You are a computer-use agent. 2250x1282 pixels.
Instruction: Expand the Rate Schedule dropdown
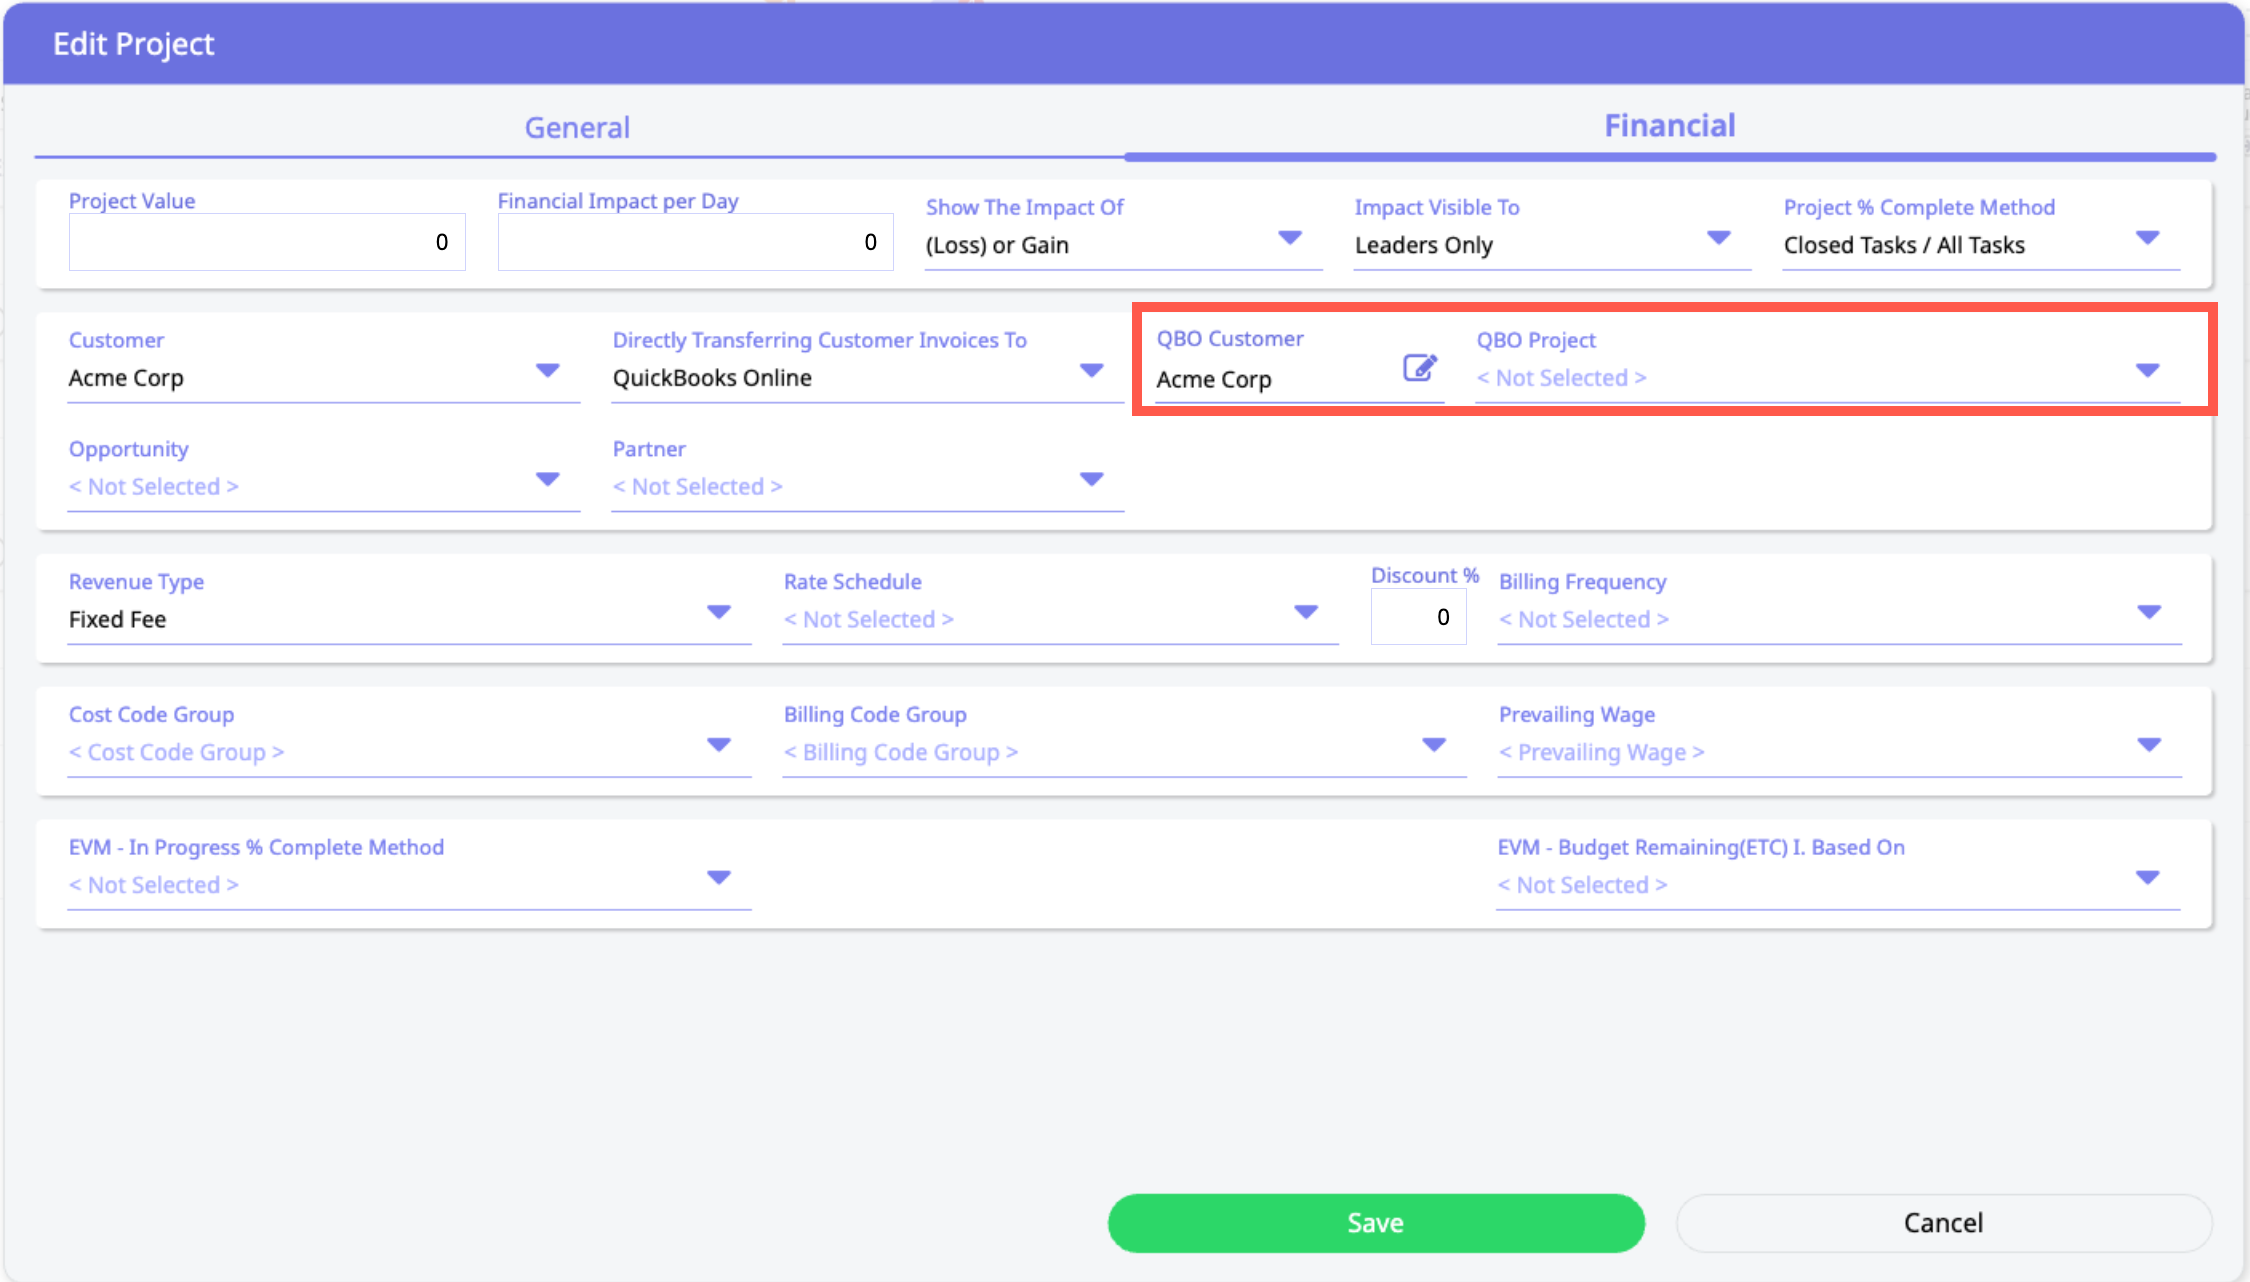(1305, 612)
